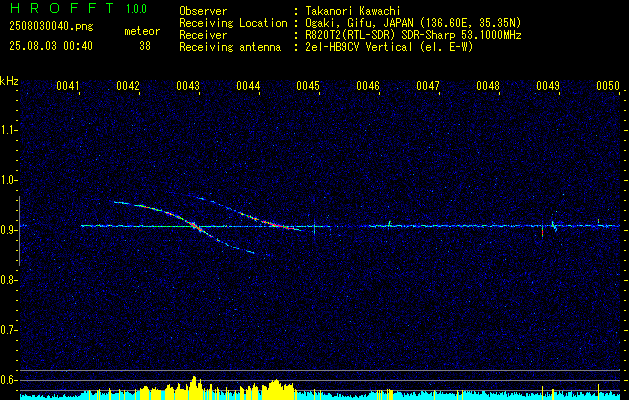Select the filename 2508030040.png

click(51, 27)
